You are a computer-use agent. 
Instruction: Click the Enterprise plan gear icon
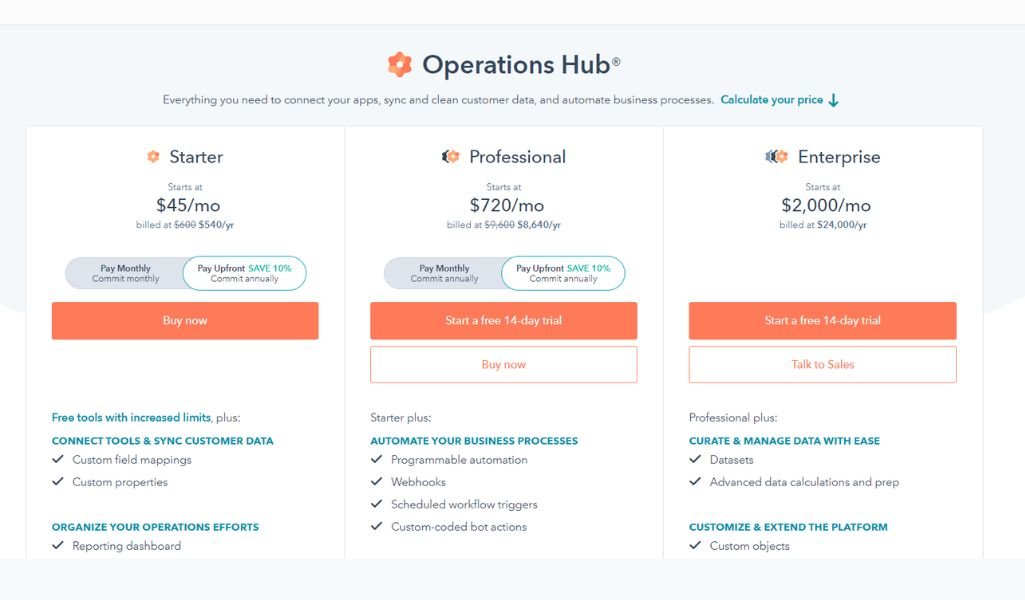point(776,157)
